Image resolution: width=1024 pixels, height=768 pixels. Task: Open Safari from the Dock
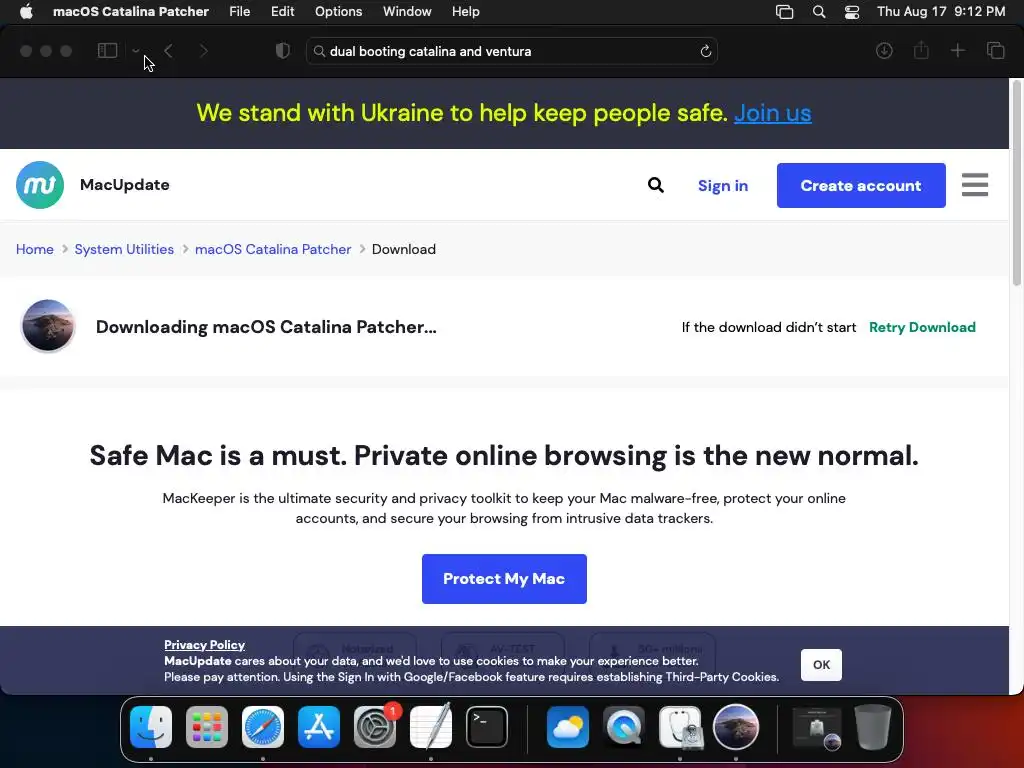(263, 727)
